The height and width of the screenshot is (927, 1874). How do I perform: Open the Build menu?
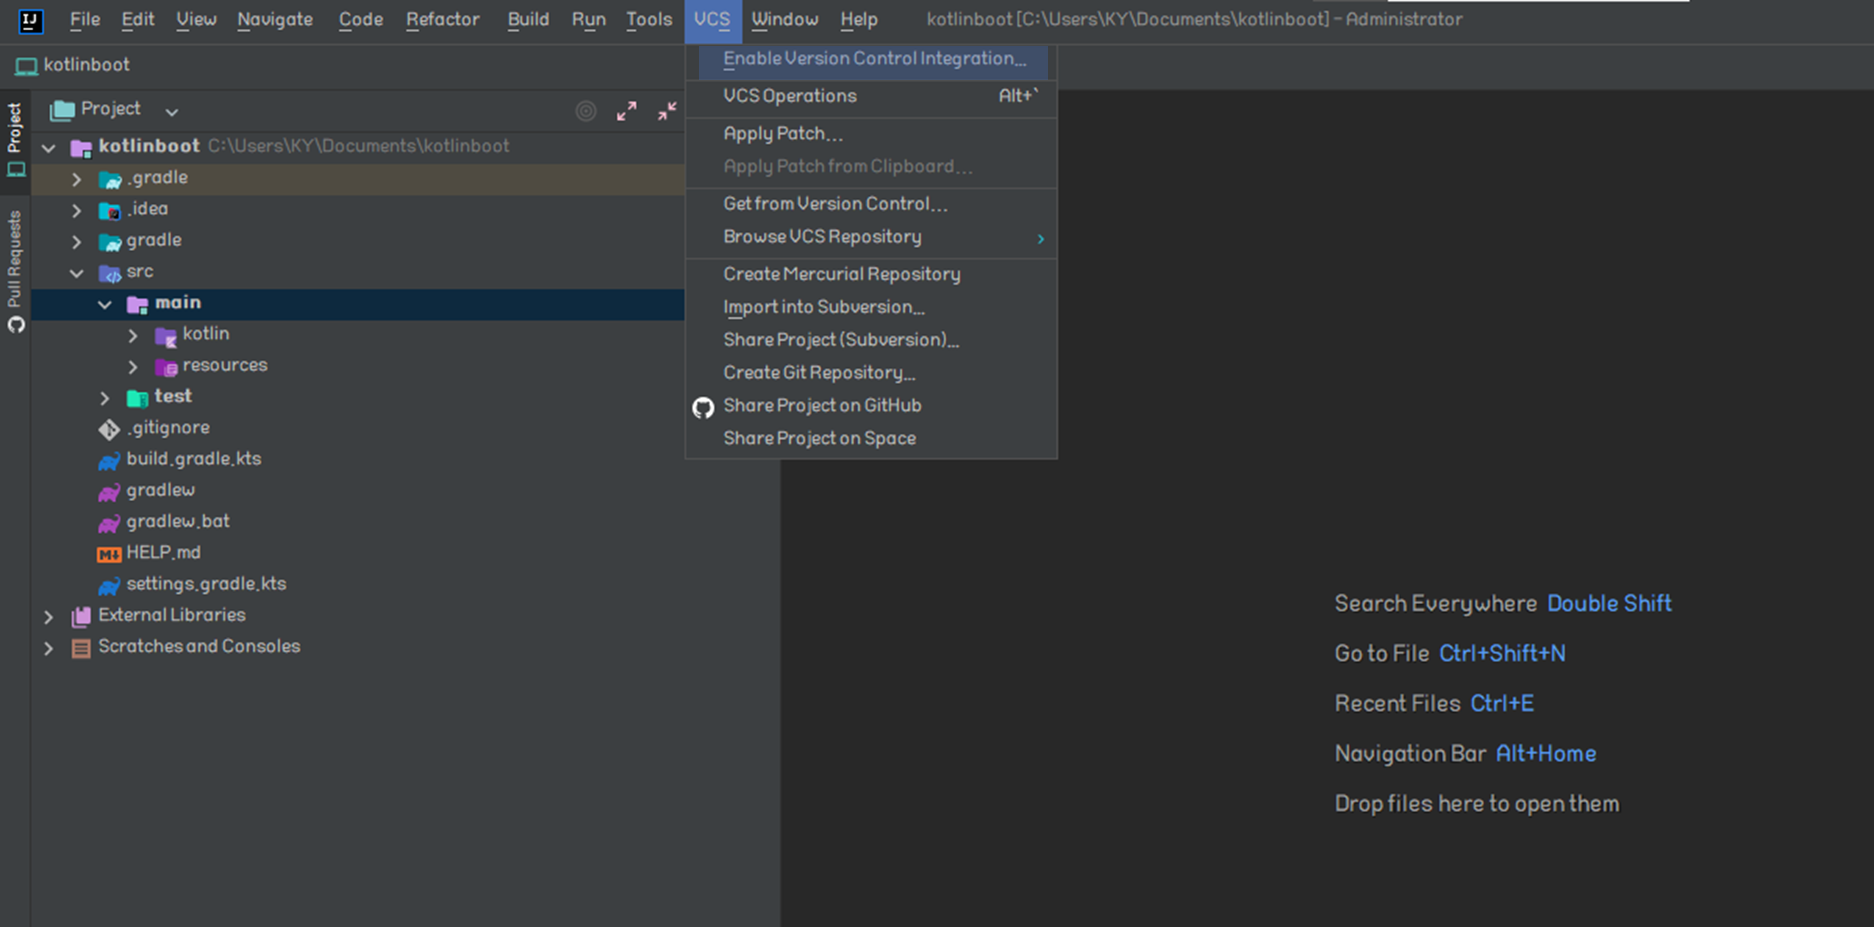tap(528, 19)
